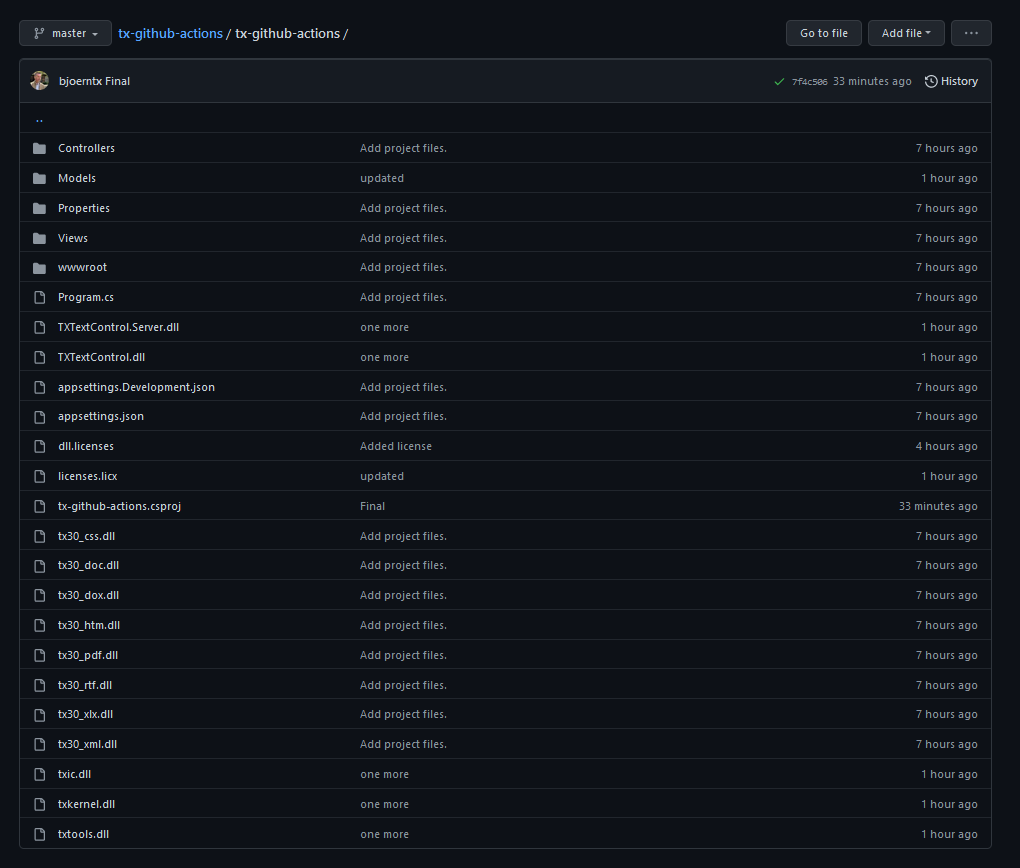Click the file icon beside tx30_rtf.dll
The image size is (1020, 868).
tap(40, 685)
